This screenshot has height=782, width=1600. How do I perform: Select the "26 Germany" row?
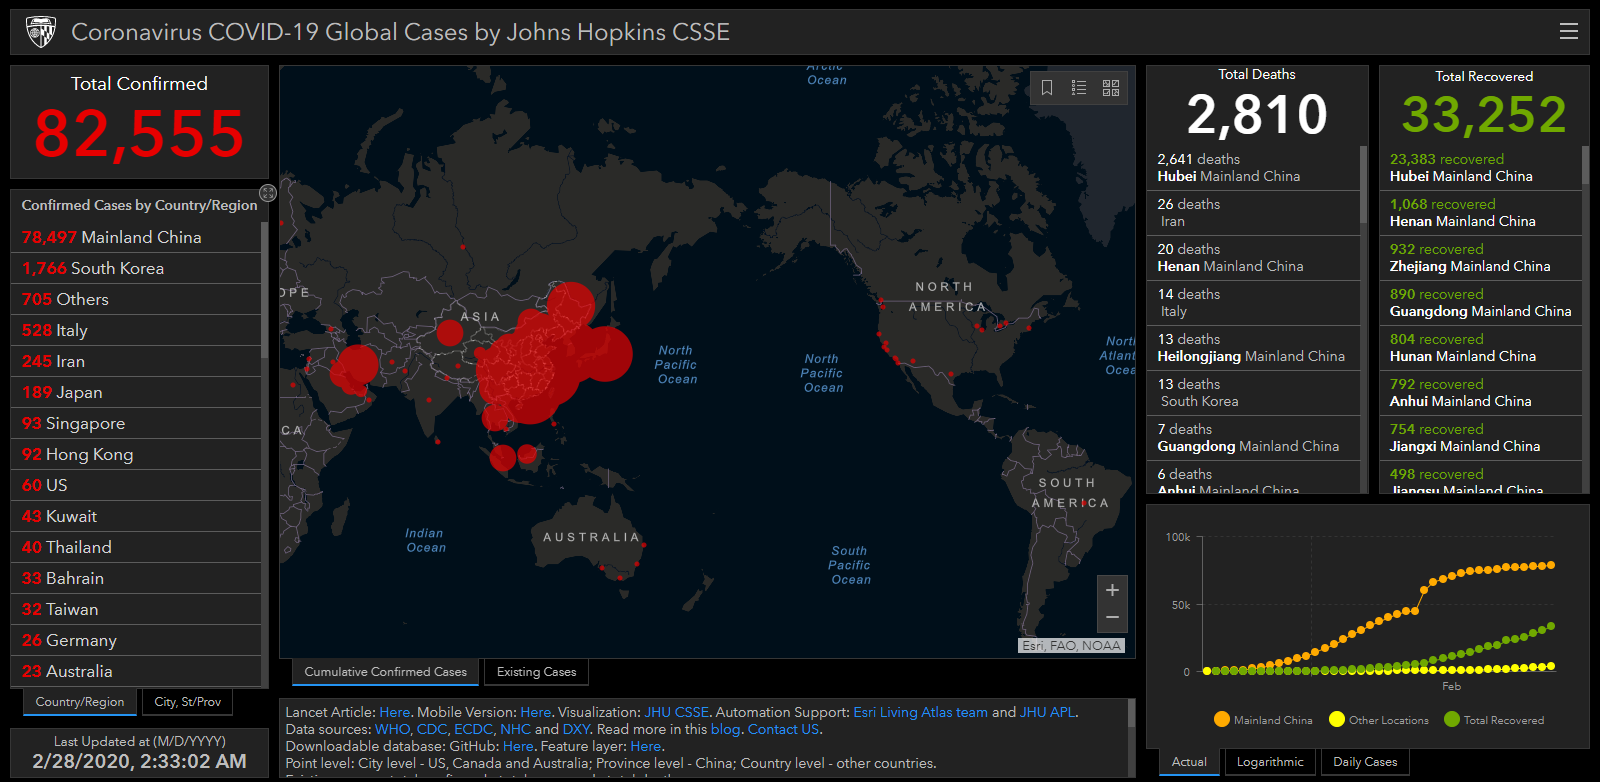[x=136, y=641]
